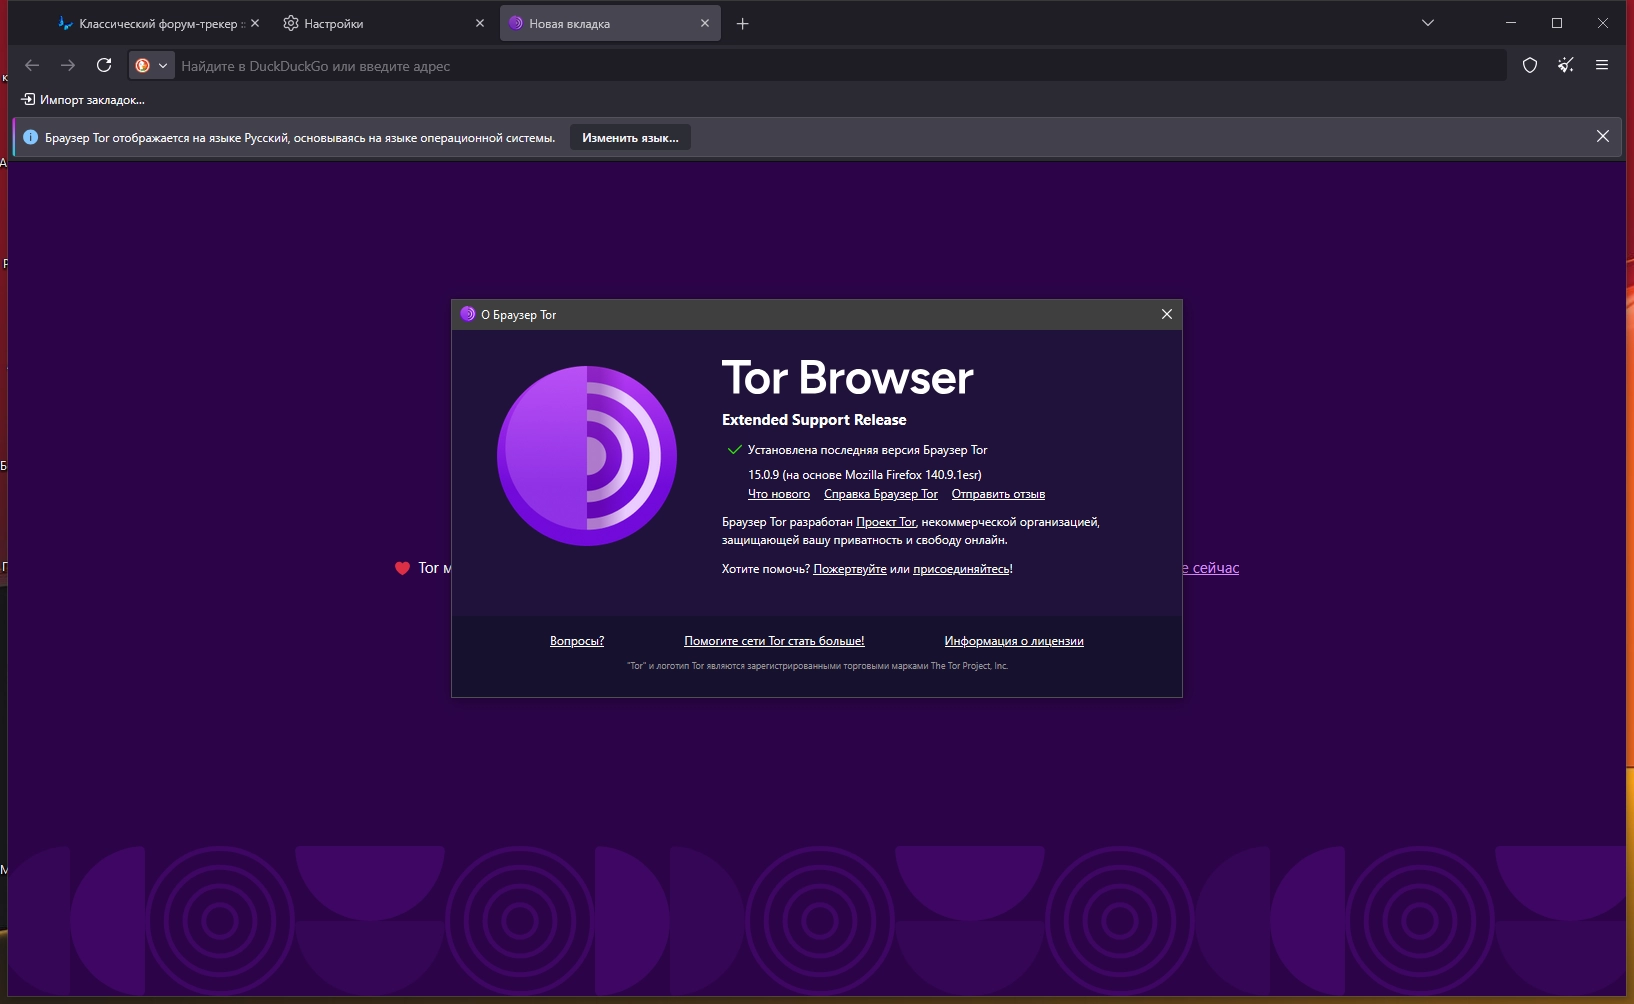Click Импорт закладок in bookmarks toolbar
This screenshot has height=1004, width=1634.
83,100
